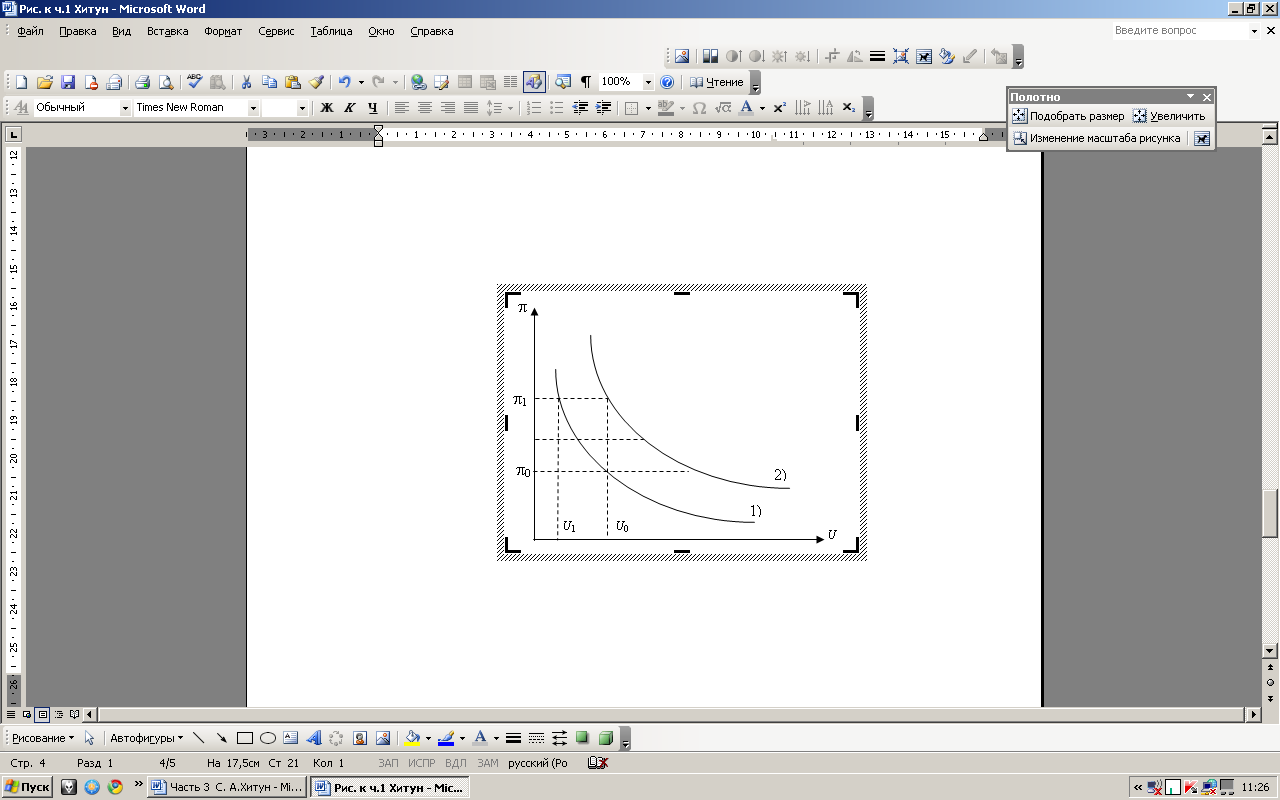Run spelling and grammar check

tap(194, 82)
